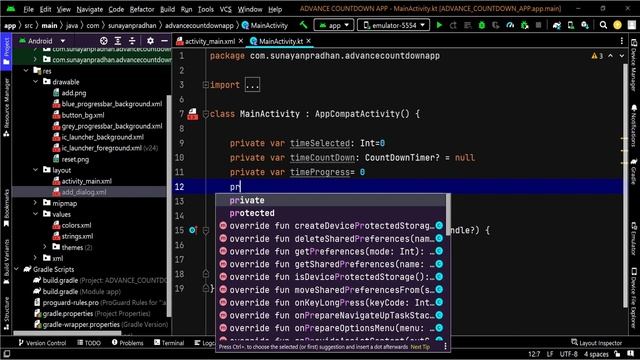The width and height of the screenshot is (640, 360).
Task: Expand the mipmap folder
Action: pos(36,203)
